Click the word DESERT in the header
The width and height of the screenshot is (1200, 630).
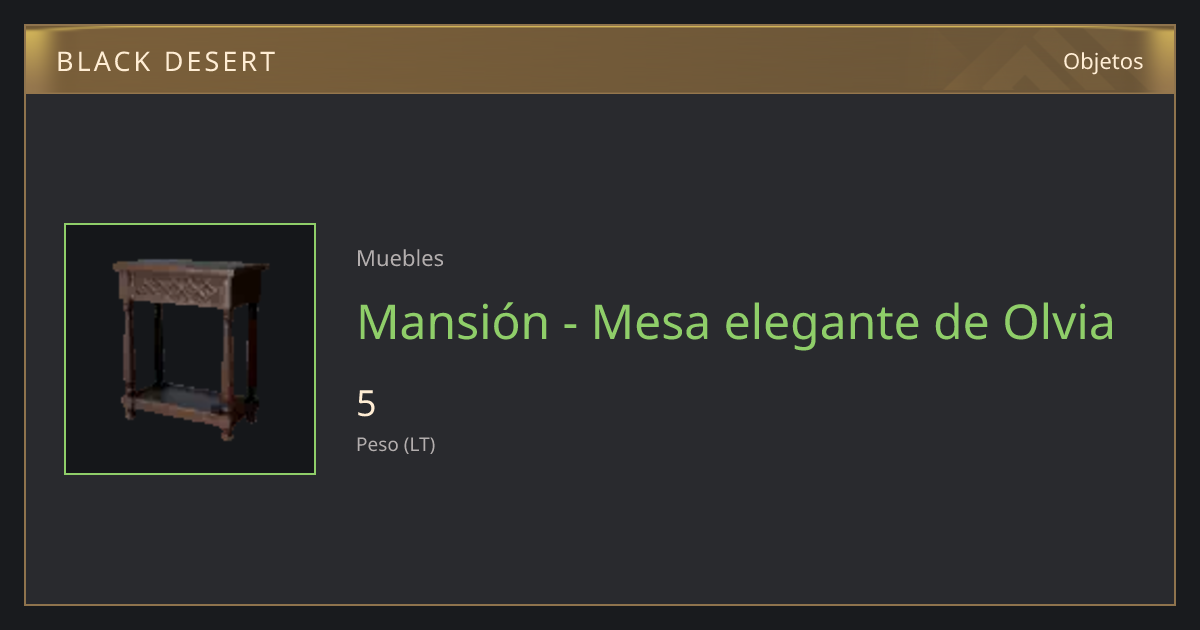click(x=219, y=62)
